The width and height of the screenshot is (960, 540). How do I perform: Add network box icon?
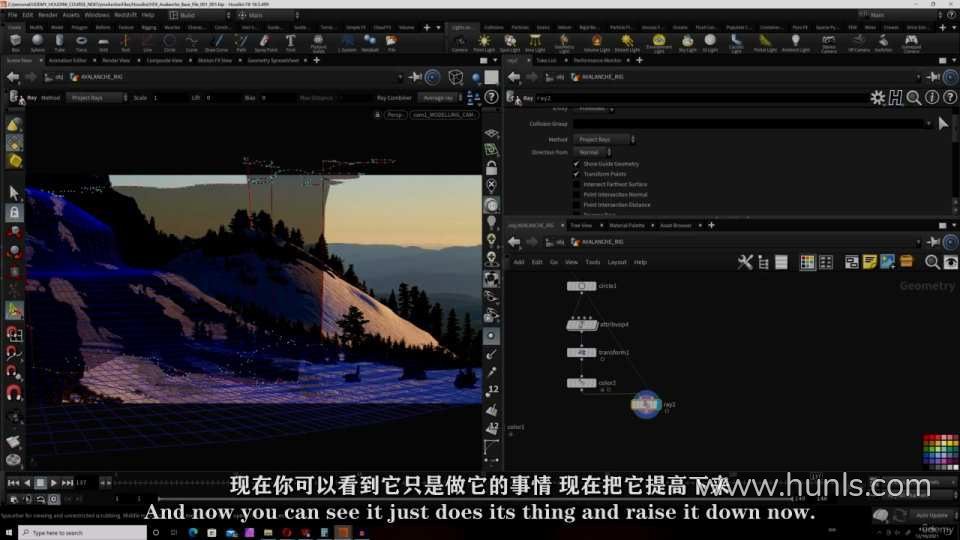click(x=852, y=262)
